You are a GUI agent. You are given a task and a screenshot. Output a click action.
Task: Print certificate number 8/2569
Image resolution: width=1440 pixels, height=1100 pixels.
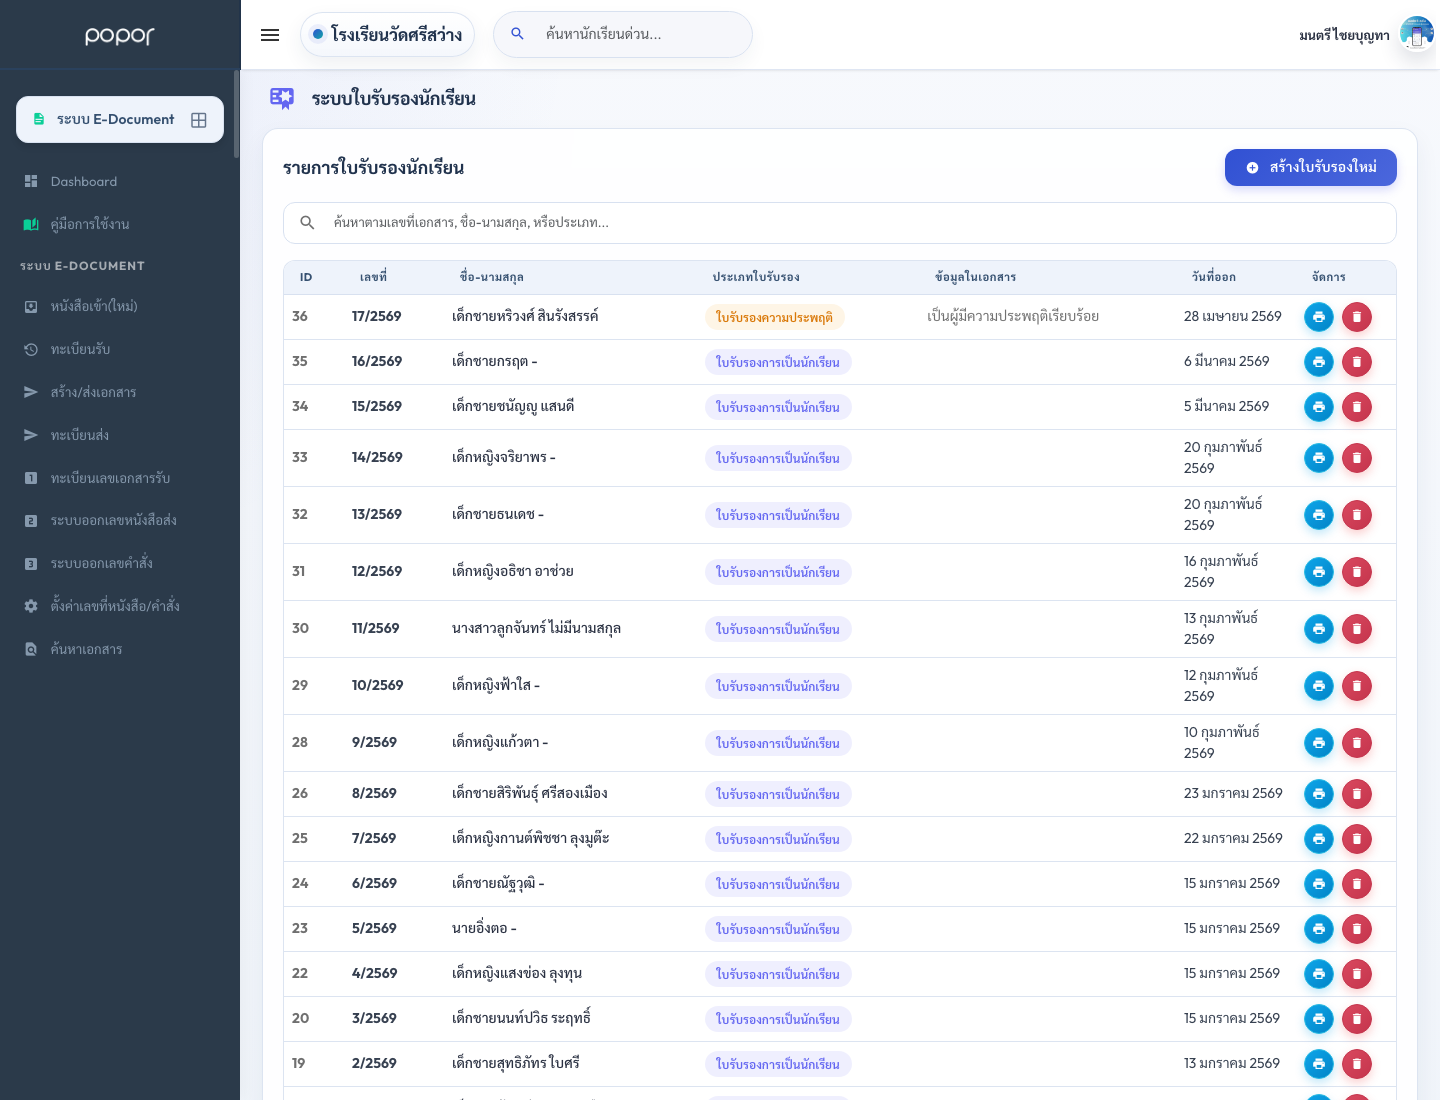(1319, 794)
